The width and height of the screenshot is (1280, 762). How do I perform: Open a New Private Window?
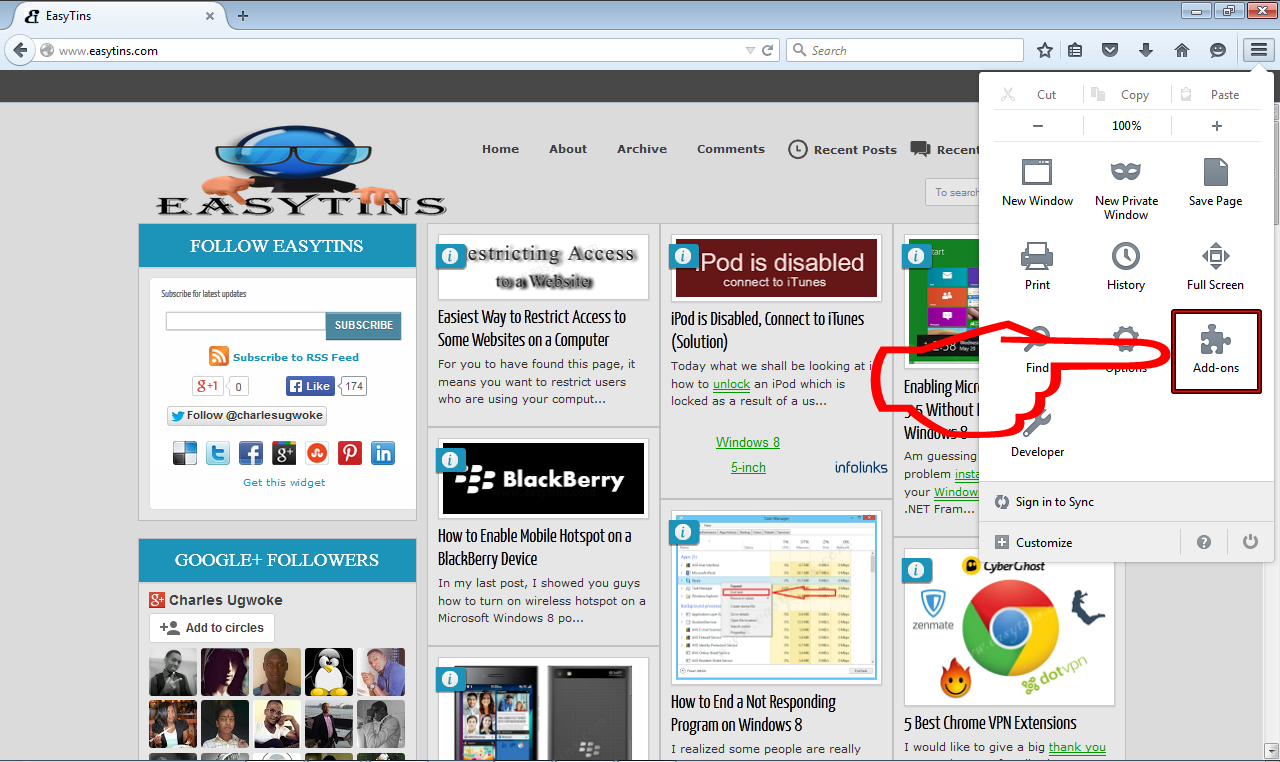coord(1126,189)
